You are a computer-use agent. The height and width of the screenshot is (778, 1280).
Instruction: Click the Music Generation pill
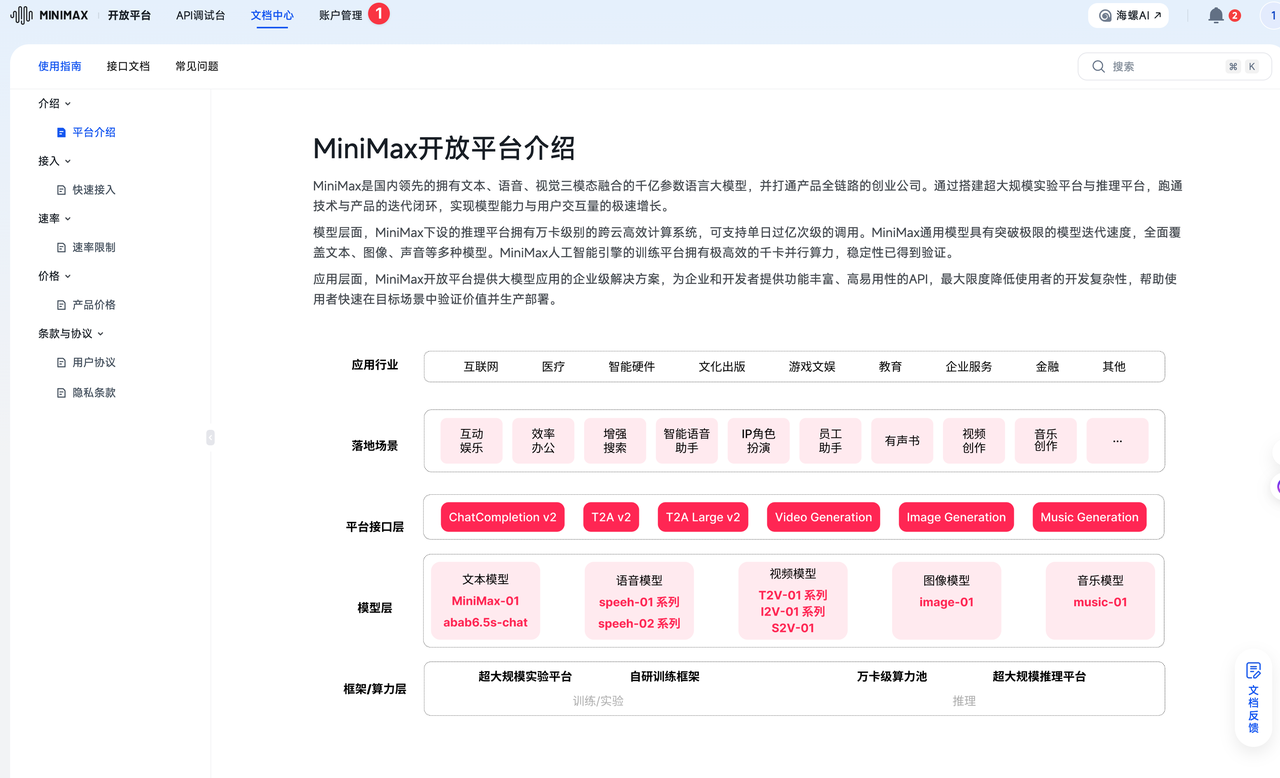1090,517
